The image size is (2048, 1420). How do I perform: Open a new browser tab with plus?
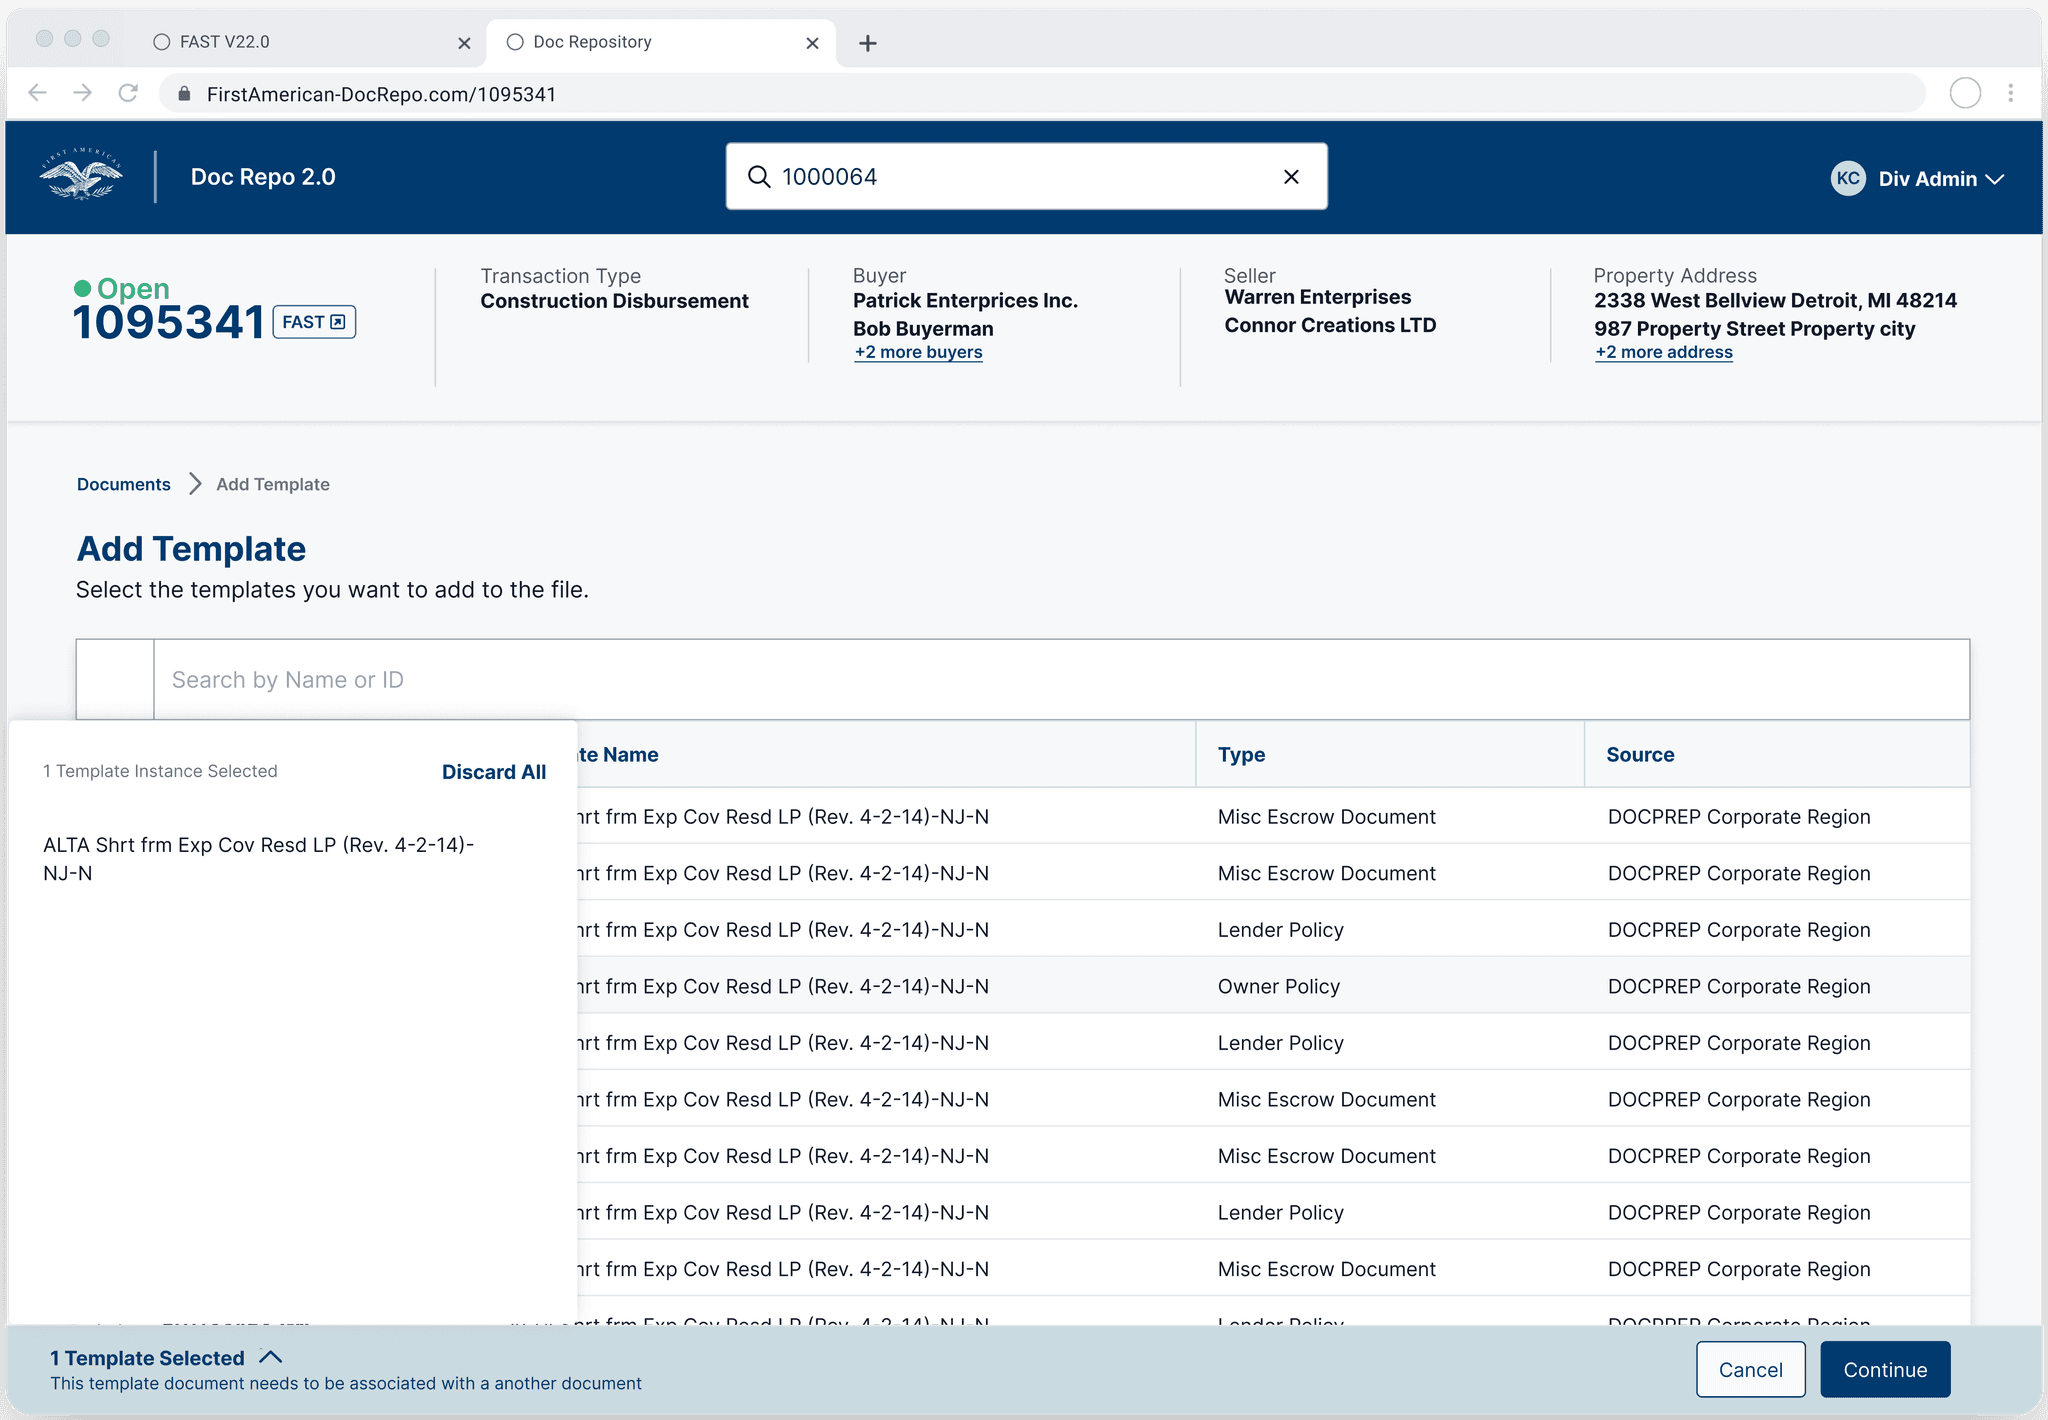click(868, 43)
